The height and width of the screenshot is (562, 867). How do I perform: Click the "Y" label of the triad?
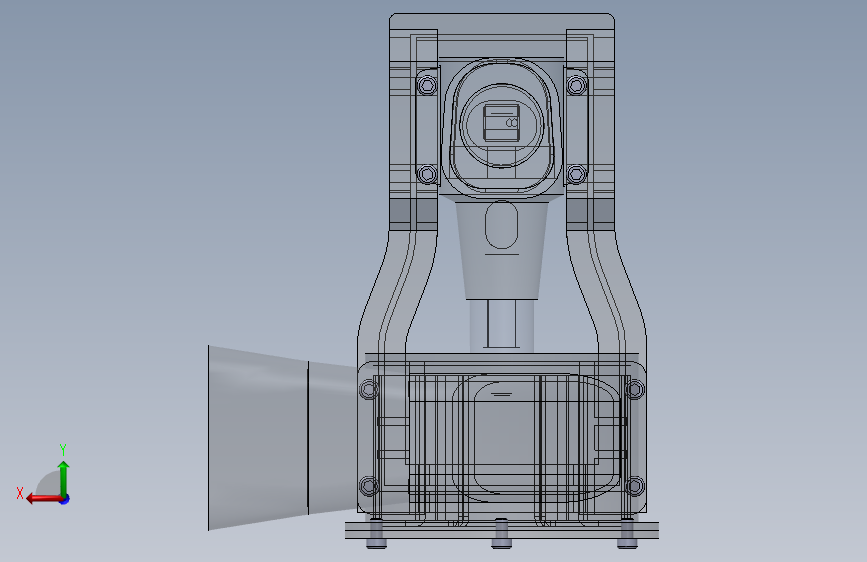coord(63,449)
